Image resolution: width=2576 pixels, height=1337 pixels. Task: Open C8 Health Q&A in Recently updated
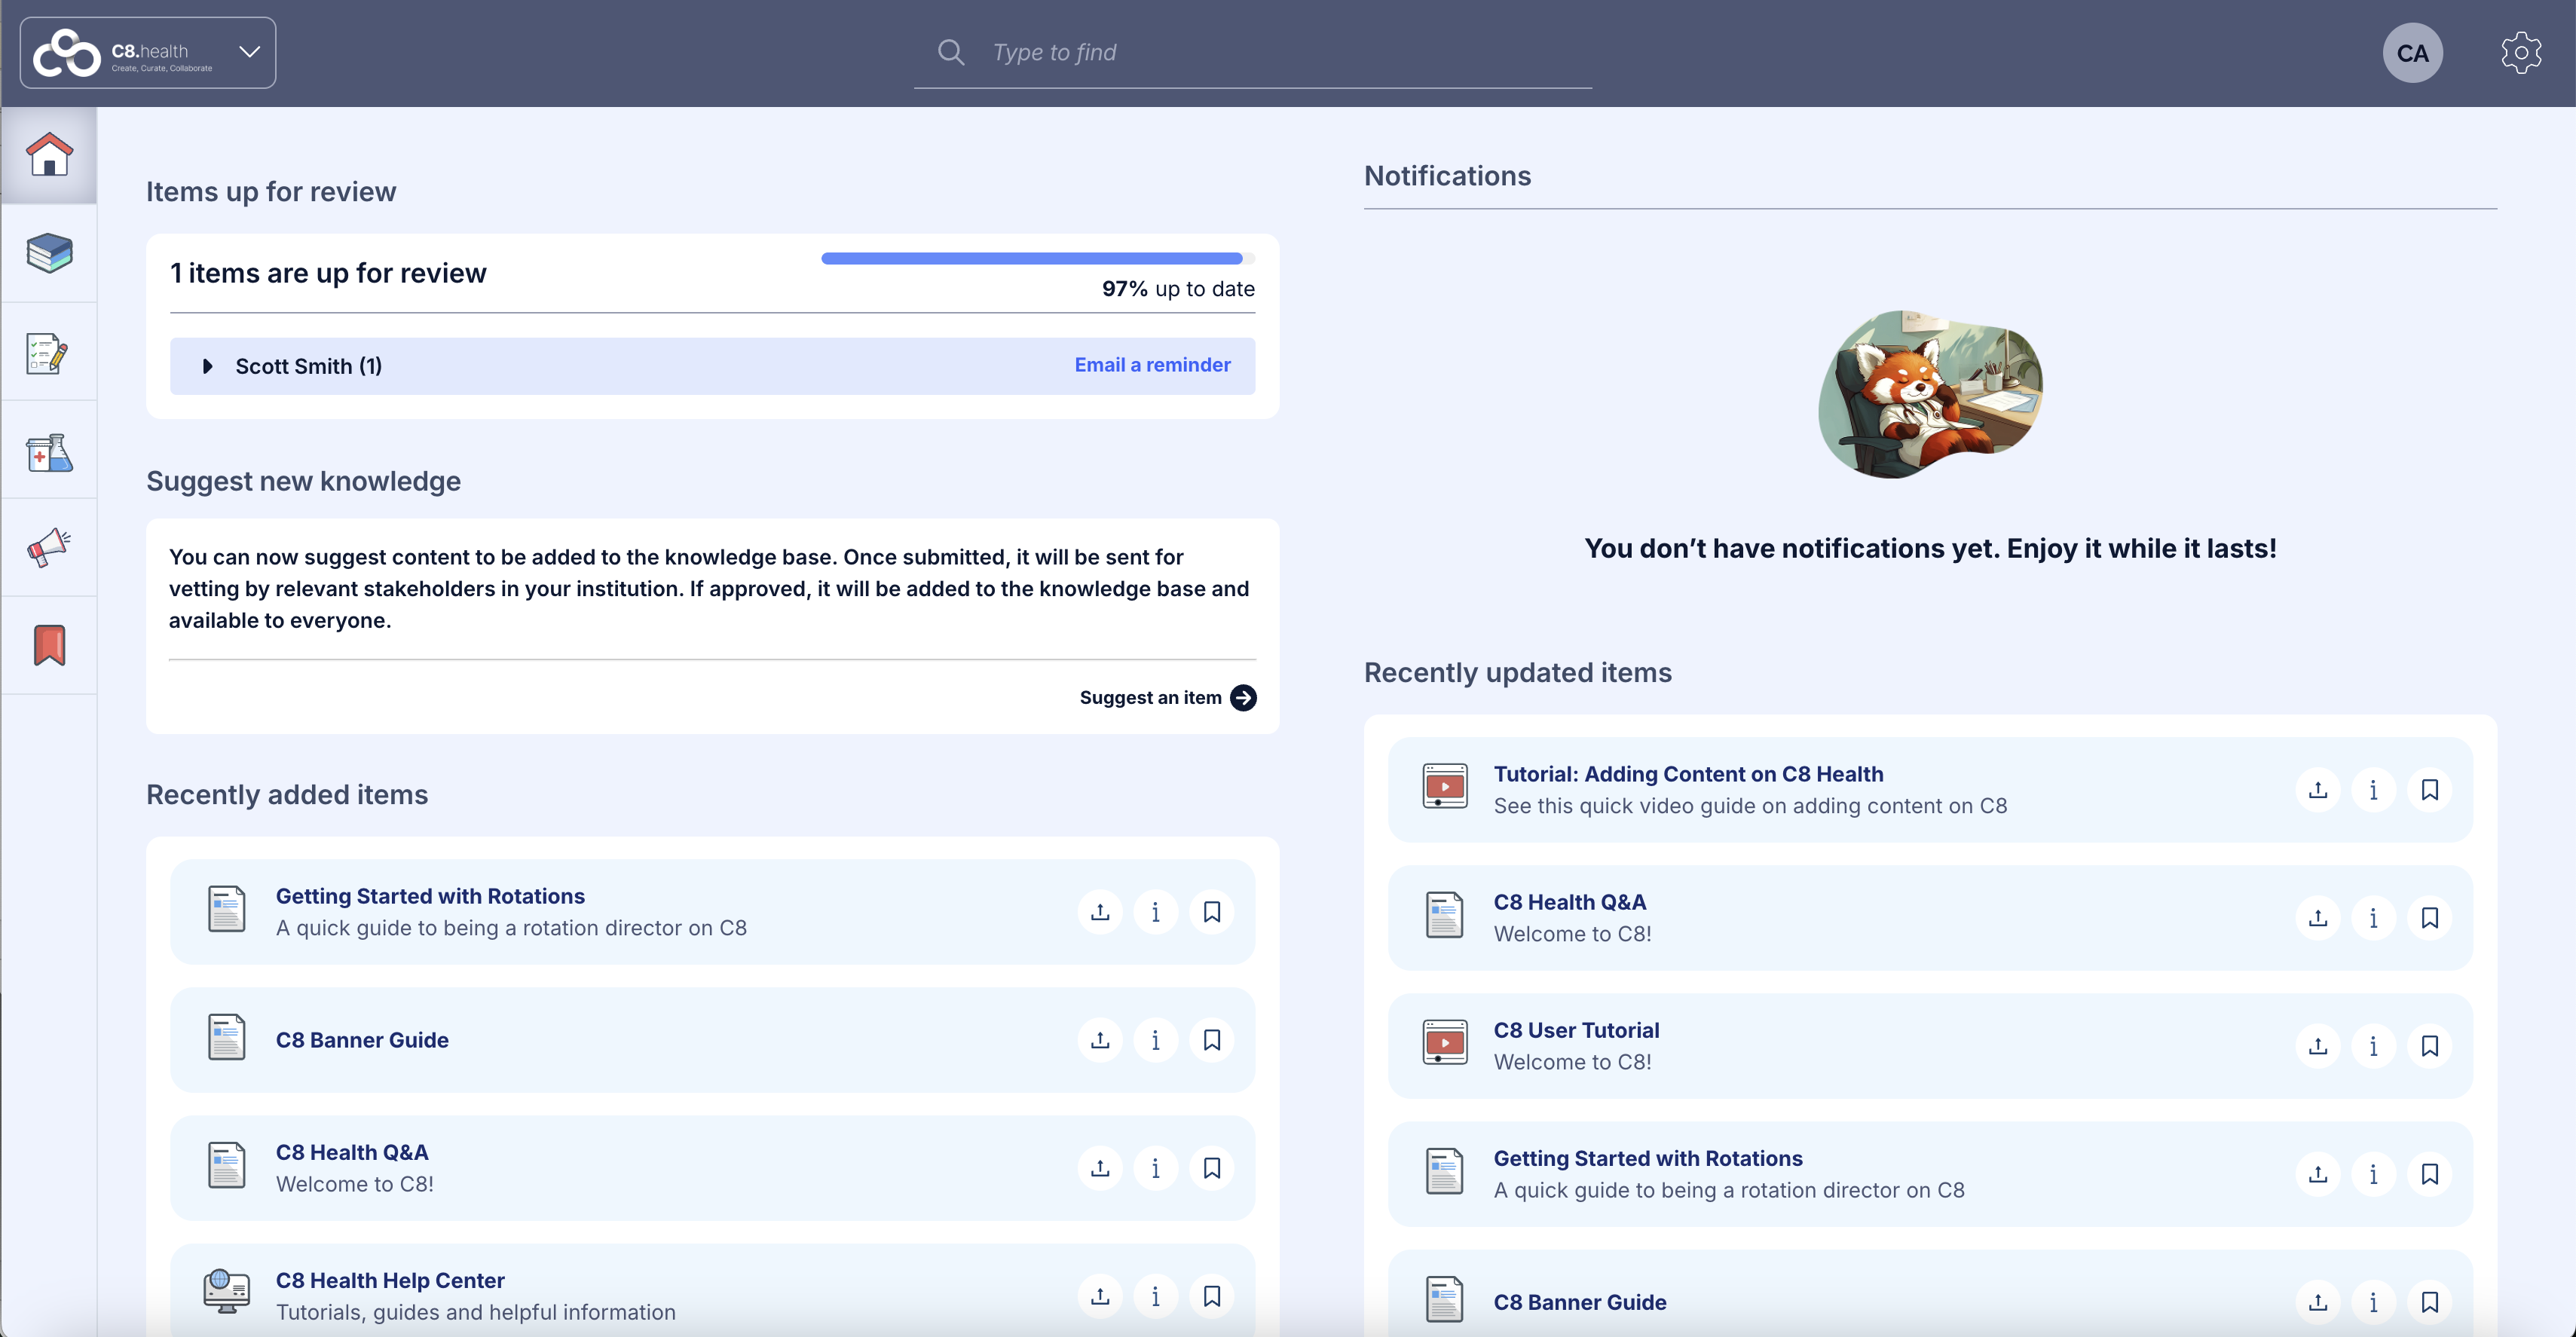click(x=1569, y=902)
